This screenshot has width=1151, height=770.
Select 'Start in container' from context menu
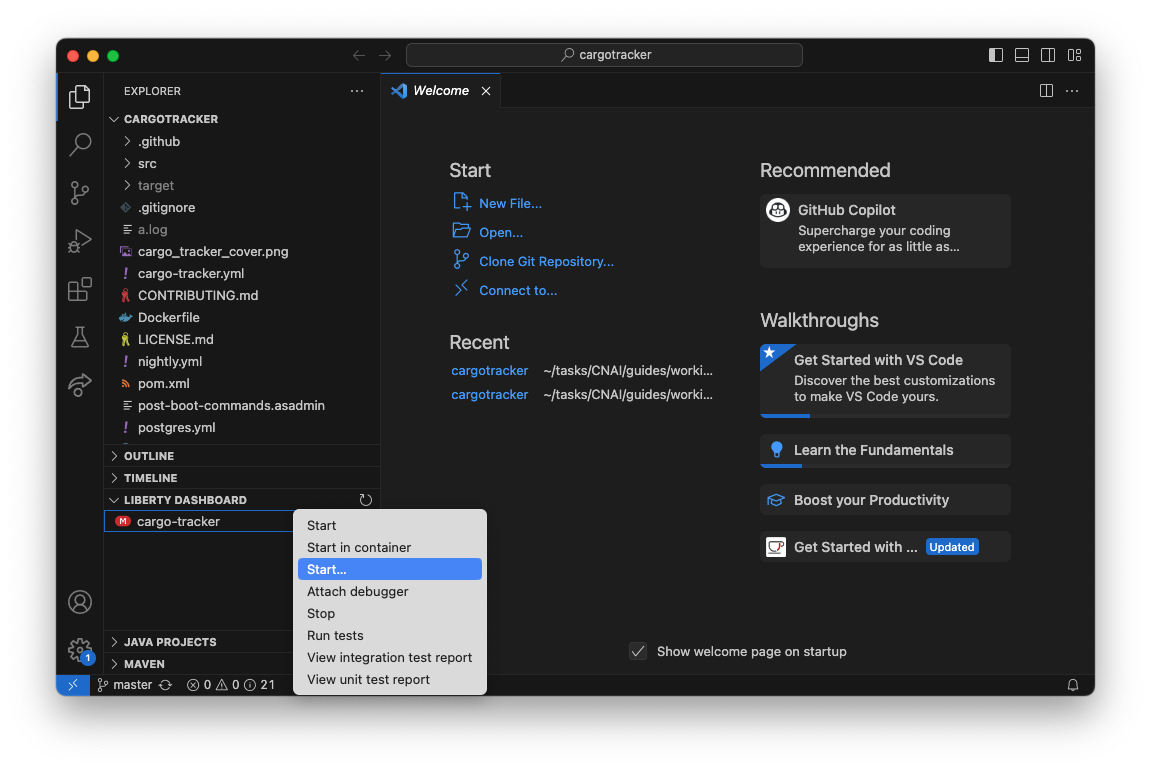(x=359, y=547)
